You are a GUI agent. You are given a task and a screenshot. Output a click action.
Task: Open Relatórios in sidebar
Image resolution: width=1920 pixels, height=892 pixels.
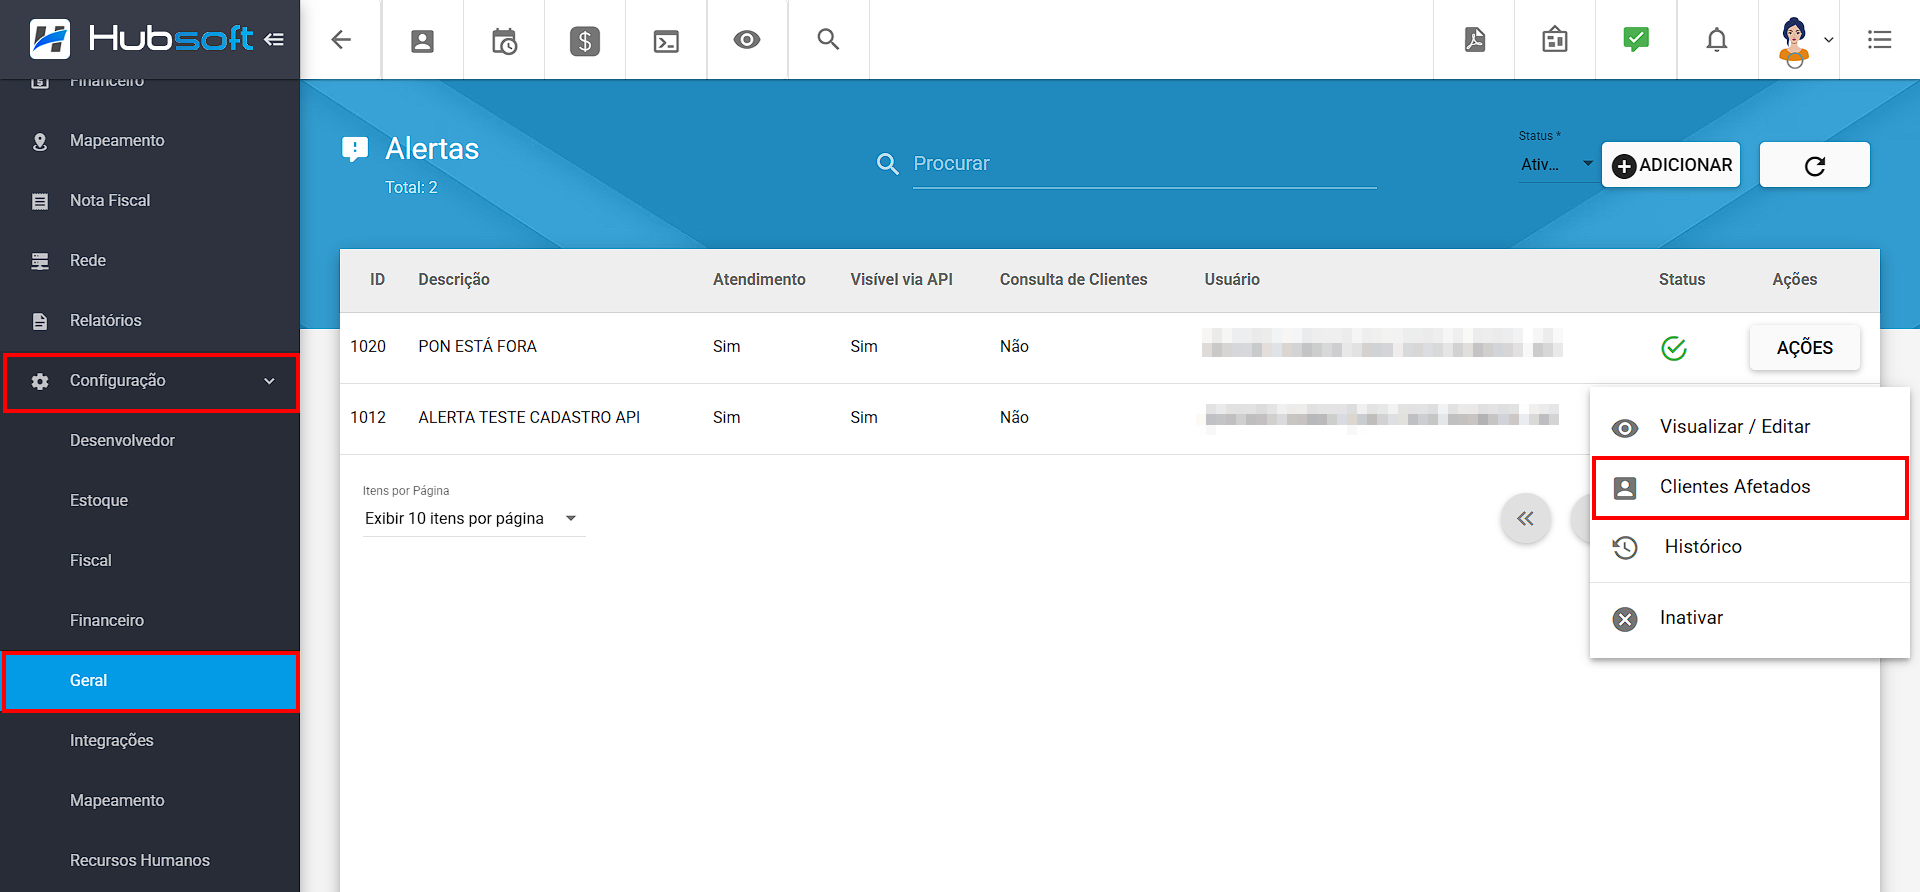pos(150,320)
